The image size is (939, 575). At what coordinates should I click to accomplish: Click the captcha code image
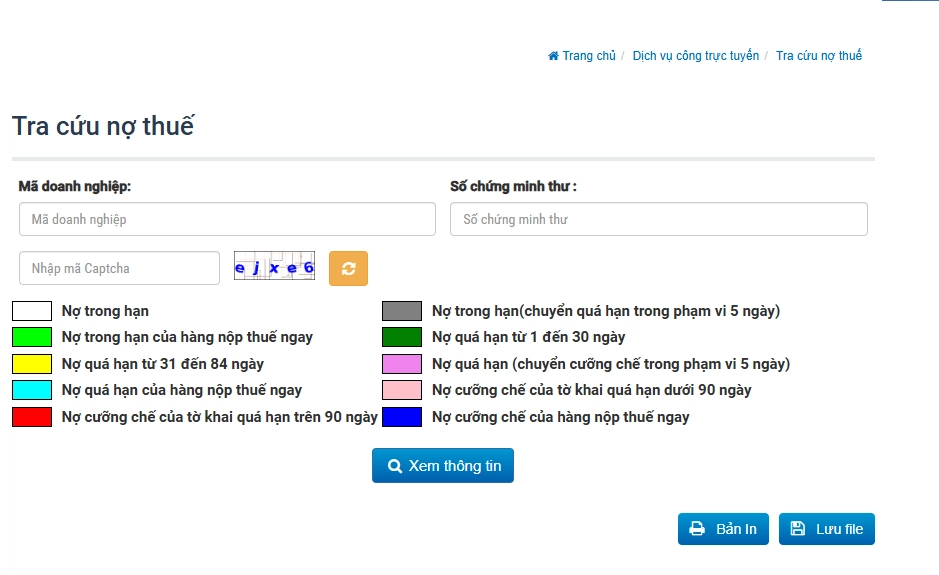click(274, 267)
